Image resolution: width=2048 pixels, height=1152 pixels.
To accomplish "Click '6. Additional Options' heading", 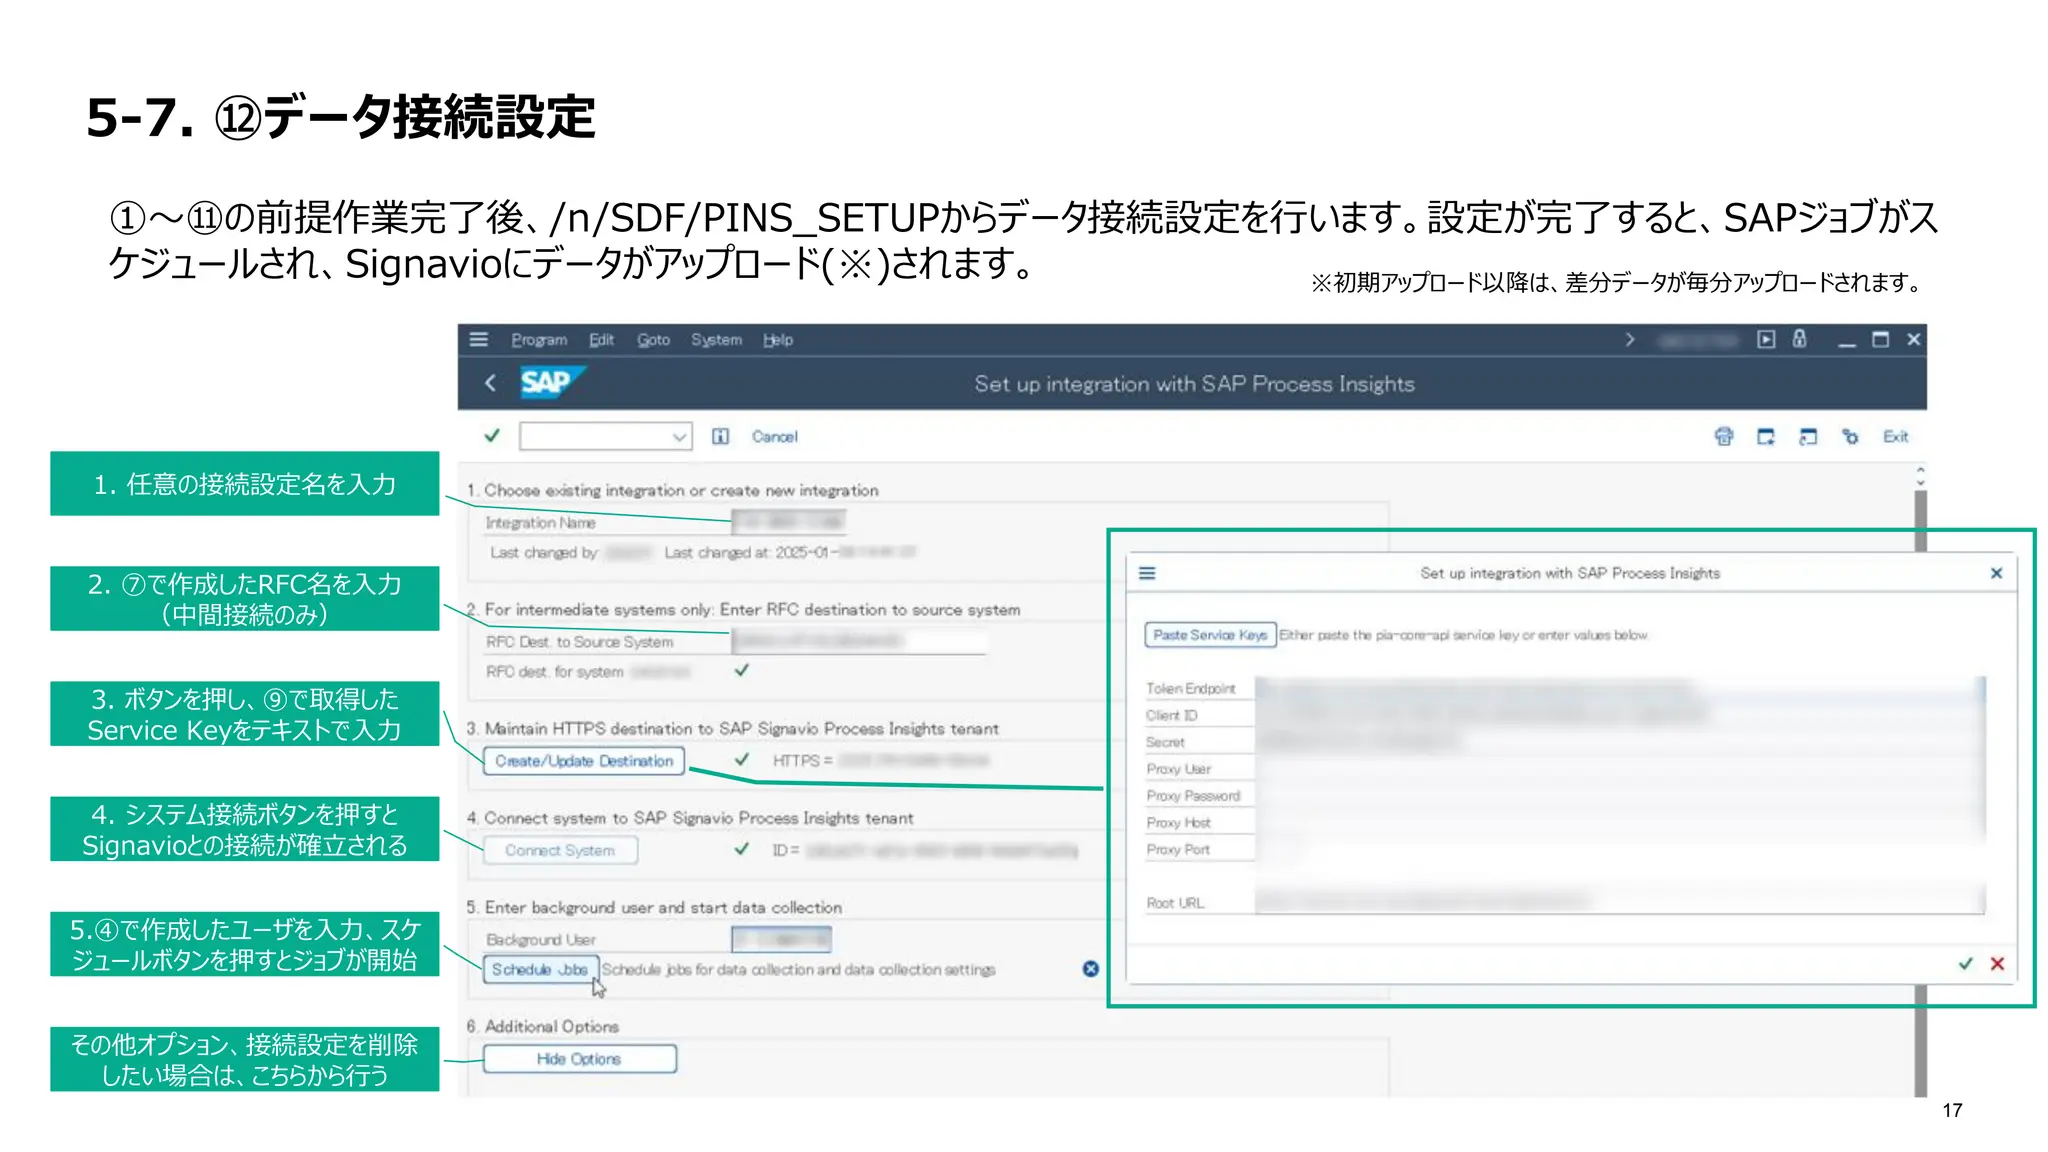I will pos(542,1027).
